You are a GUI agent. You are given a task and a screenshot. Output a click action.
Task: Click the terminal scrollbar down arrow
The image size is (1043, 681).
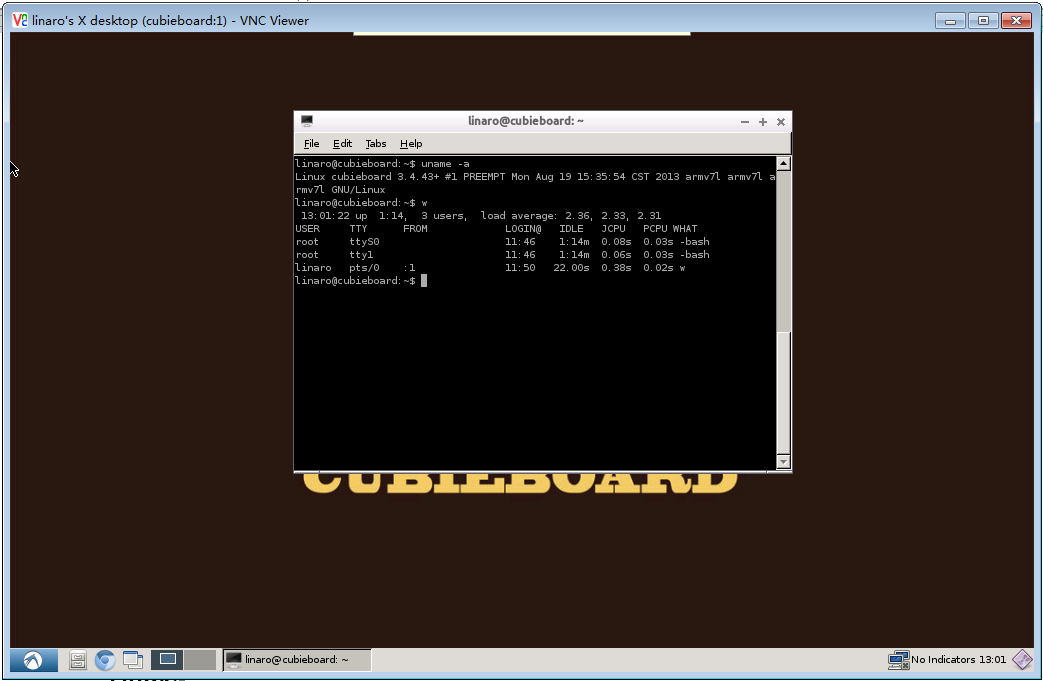784,462
